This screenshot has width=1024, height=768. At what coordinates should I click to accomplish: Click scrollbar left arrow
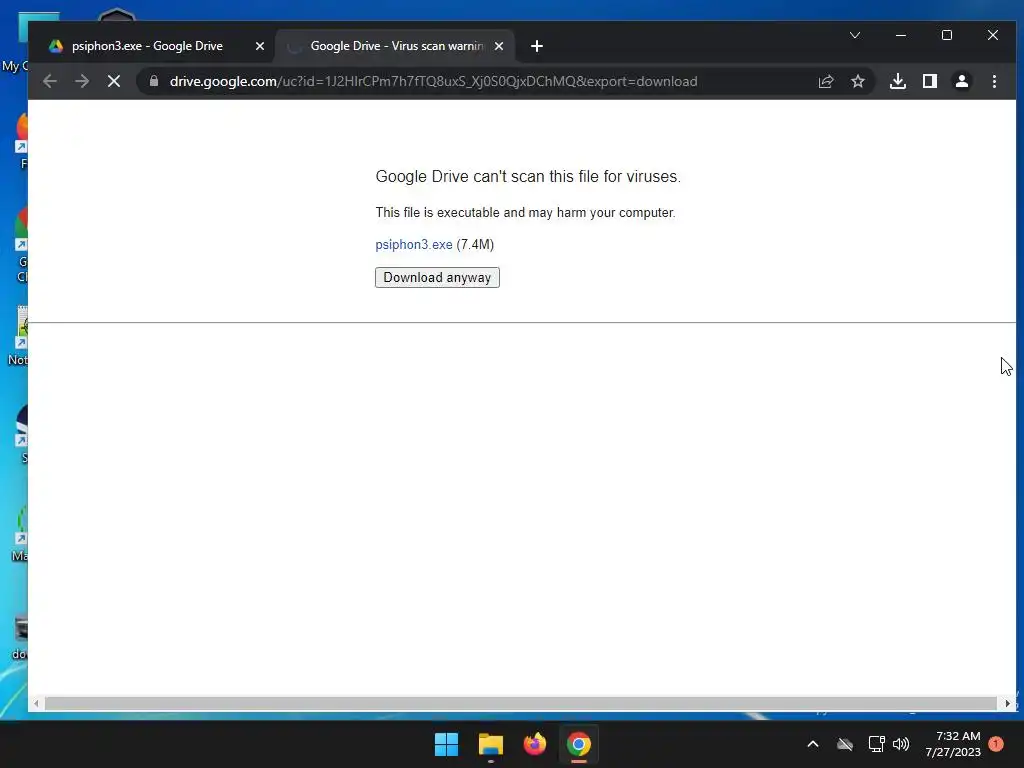(36, 703)
